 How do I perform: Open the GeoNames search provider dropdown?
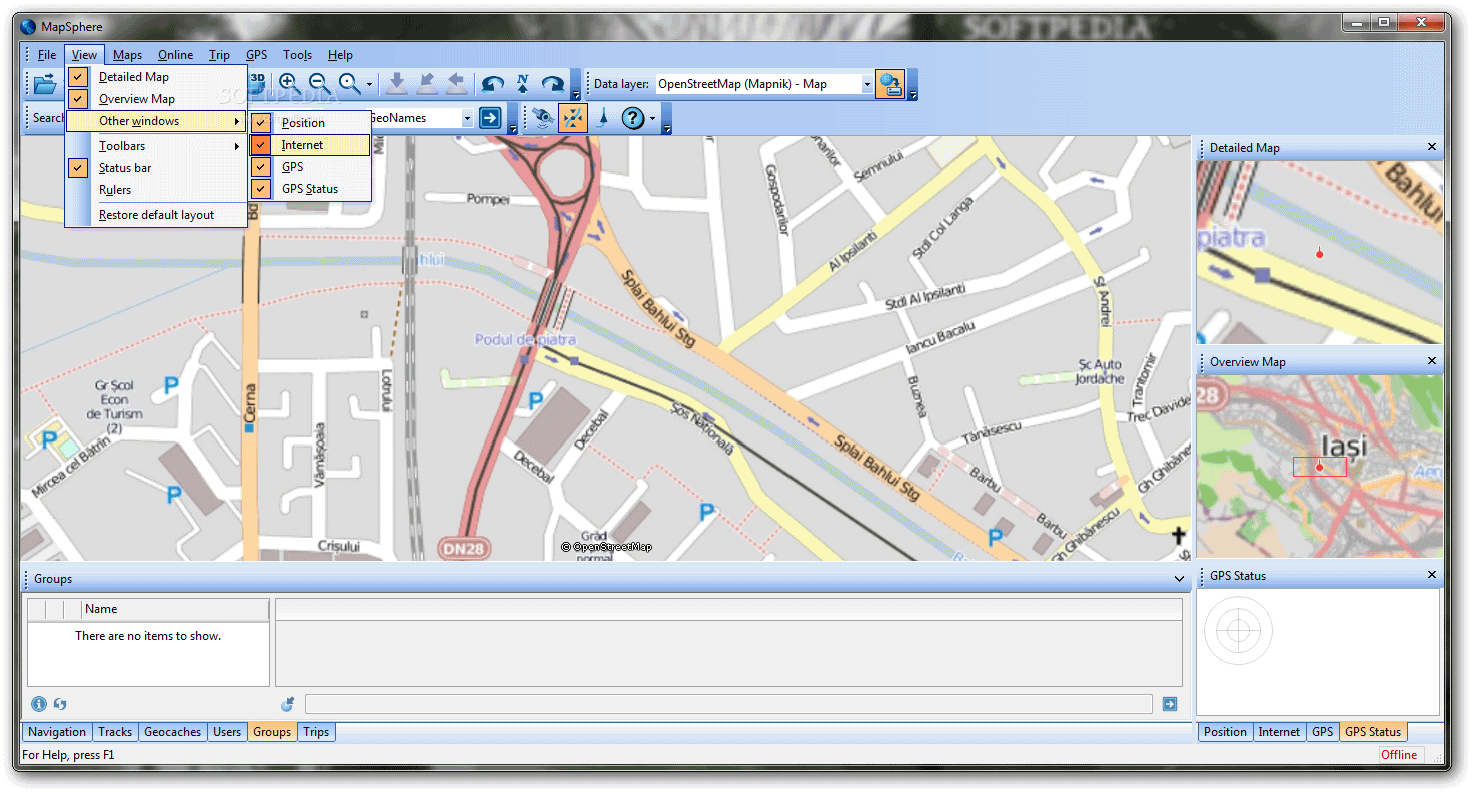point(467,118)
